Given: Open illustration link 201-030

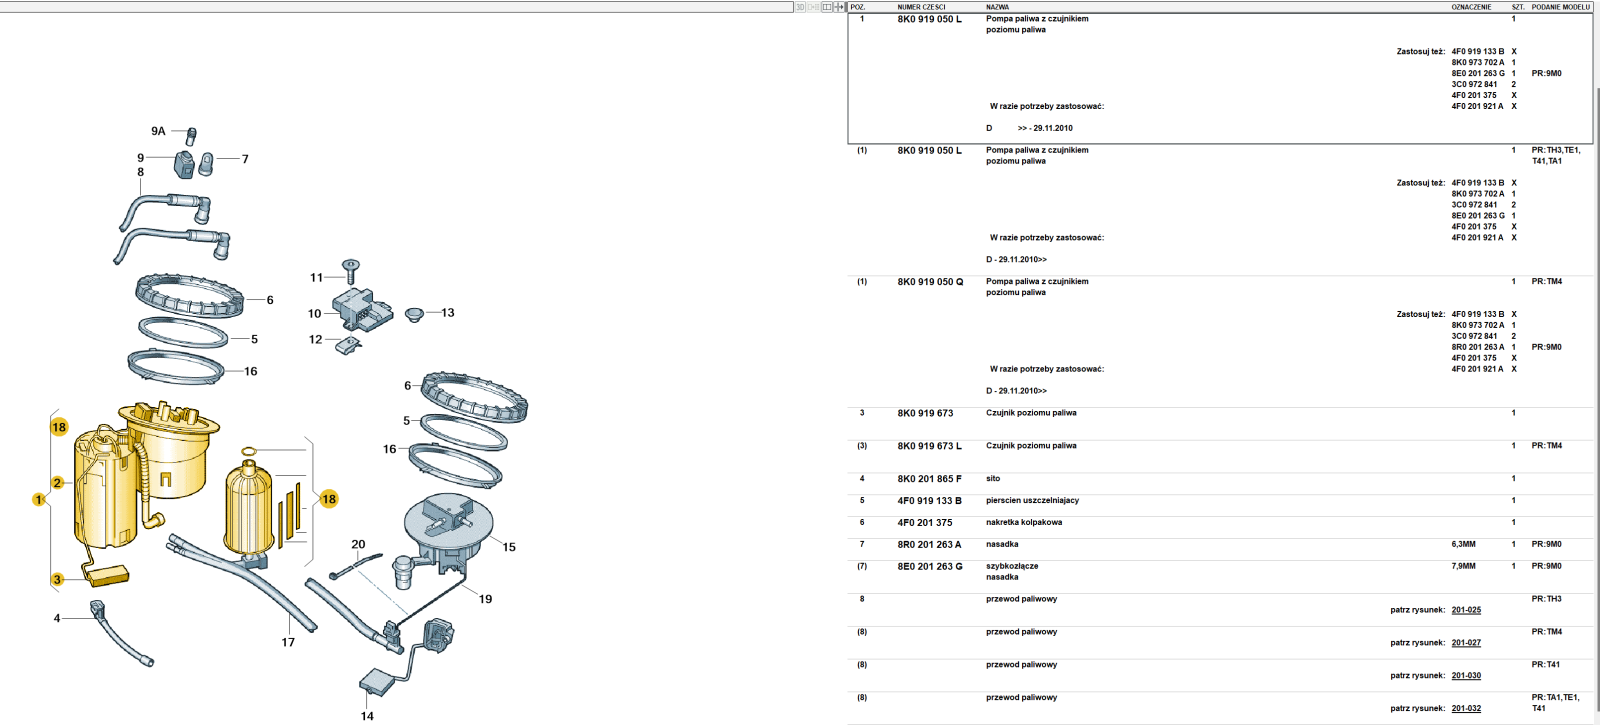Looking at the screenshot, I should (x=1466, y=676).
